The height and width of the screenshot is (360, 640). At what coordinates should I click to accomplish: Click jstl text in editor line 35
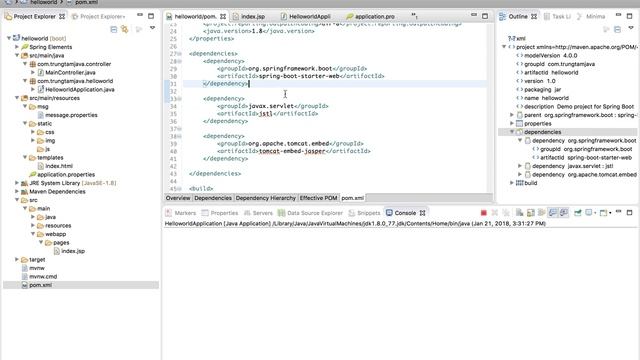pyautogui.click(x=266, y=113)
